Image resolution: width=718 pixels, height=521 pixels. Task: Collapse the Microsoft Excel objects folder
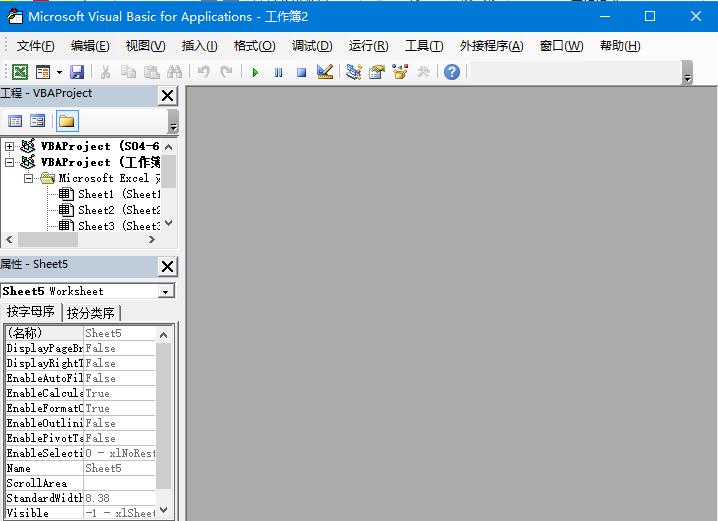point(29,178)
